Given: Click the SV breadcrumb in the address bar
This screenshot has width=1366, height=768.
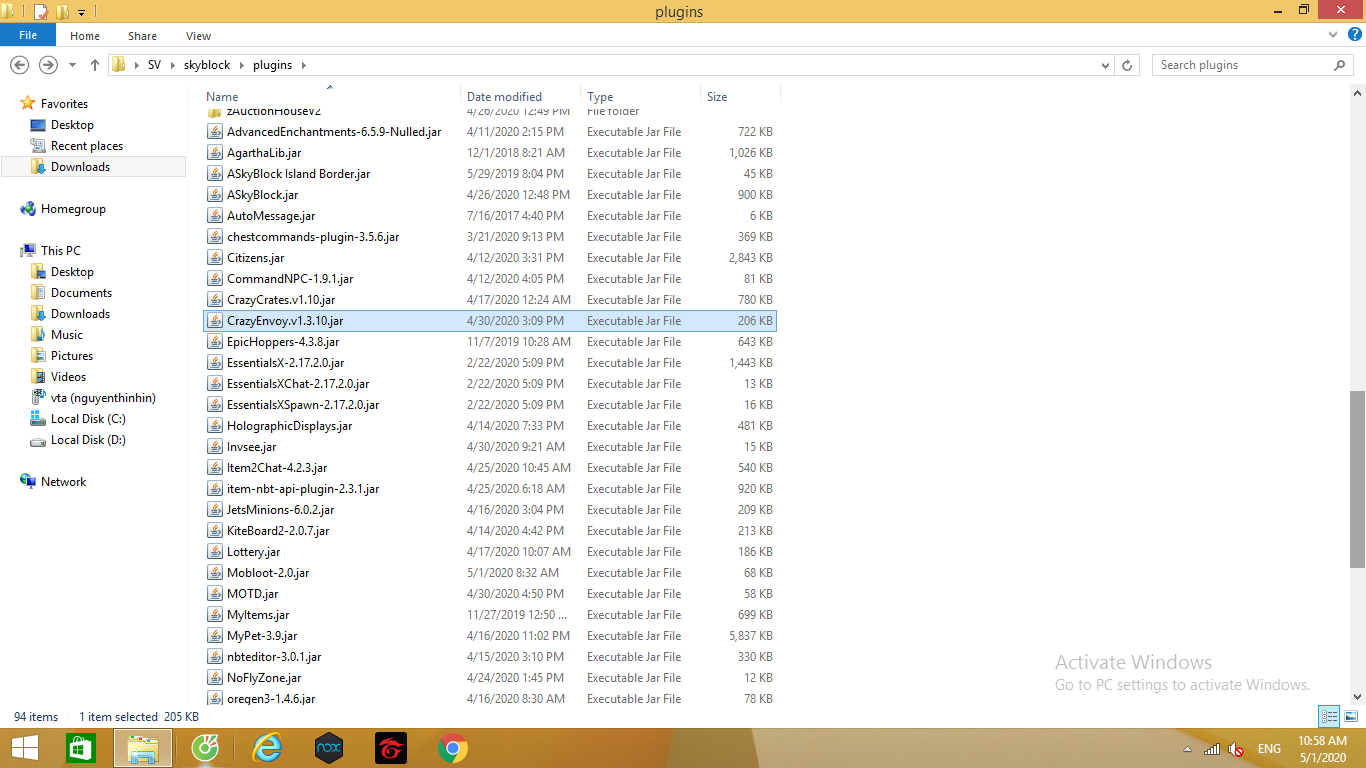Looking at the screenshot, I should pyautogui.click(x=154, y=65).
